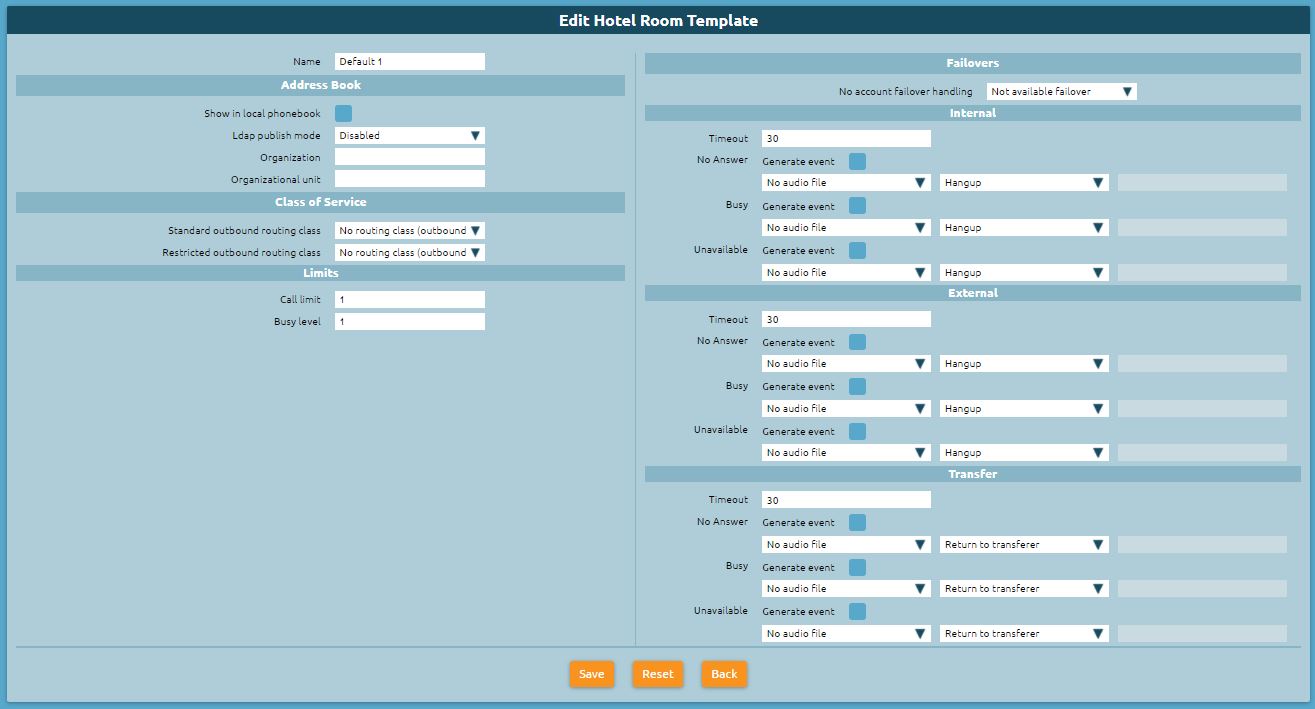Focus the Organization input field

coord(410,157)
